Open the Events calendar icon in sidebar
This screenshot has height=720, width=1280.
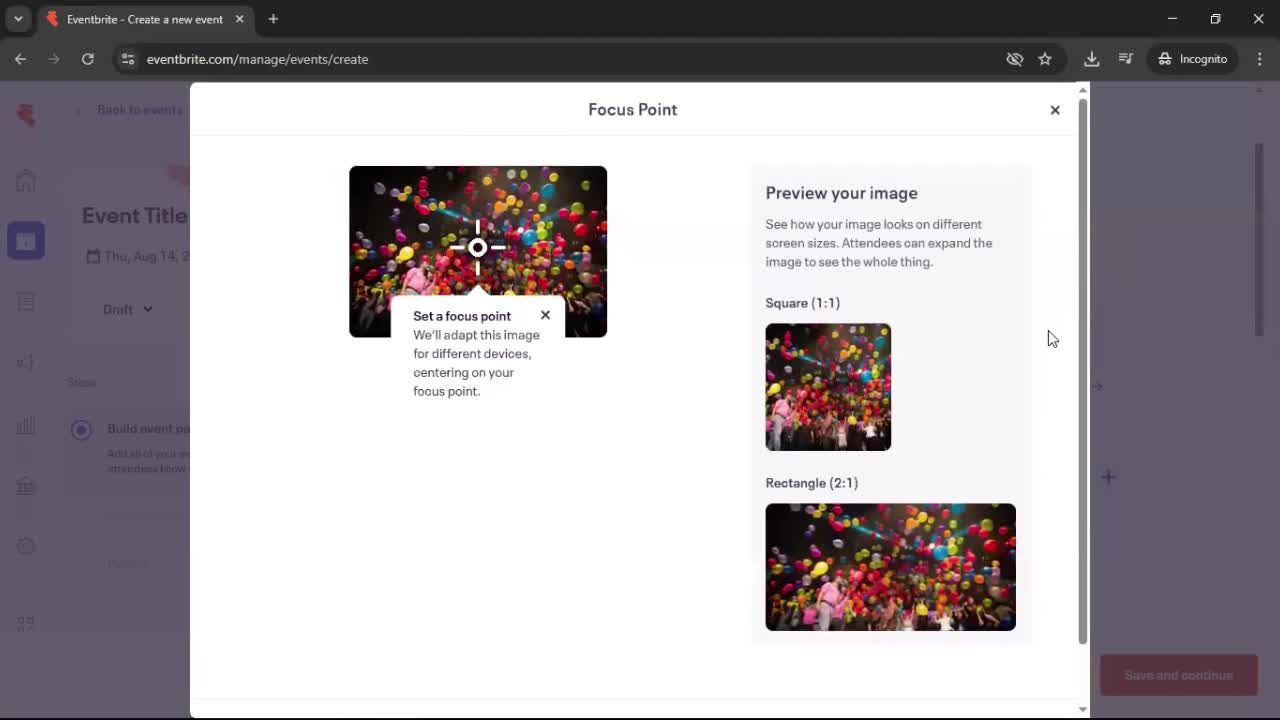[x=26, y=241]
